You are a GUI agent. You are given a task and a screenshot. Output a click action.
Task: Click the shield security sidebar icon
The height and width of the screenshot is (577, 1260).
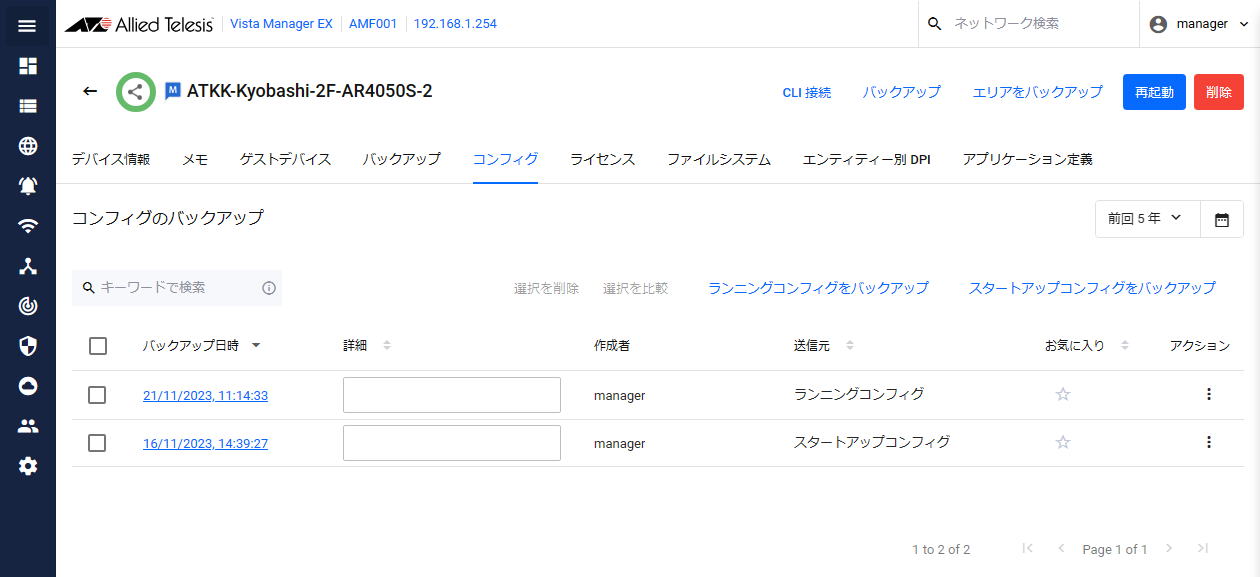coord(28,346)
